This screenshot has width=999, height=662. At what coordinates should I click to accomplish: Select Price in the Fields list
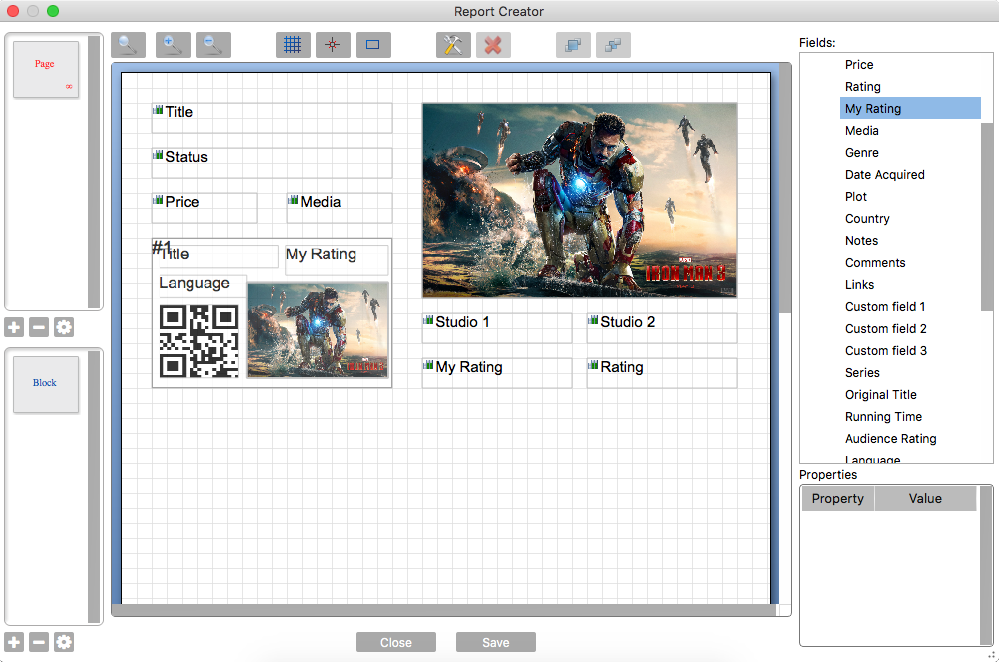pyautogui.click(x=859, y=64)
